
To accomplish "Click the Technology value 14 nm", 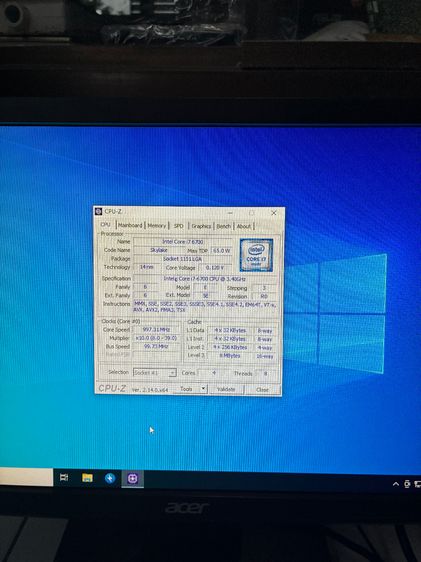I will click(147, 267).
